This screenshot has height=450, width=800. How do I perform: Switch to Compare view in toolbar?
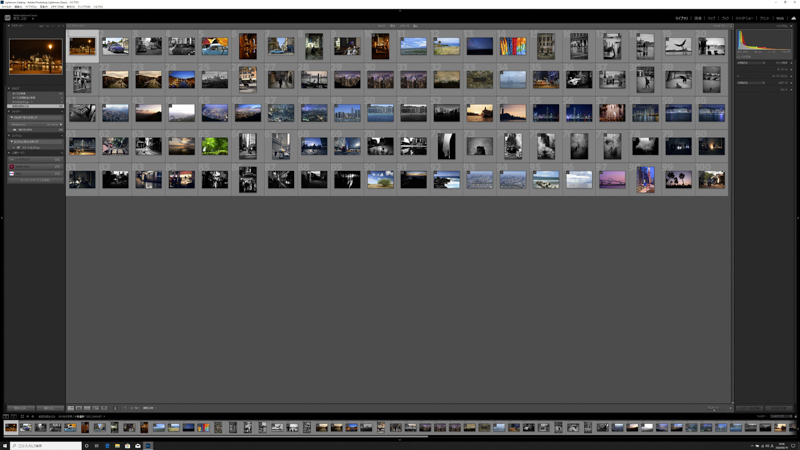coord(87,408)
